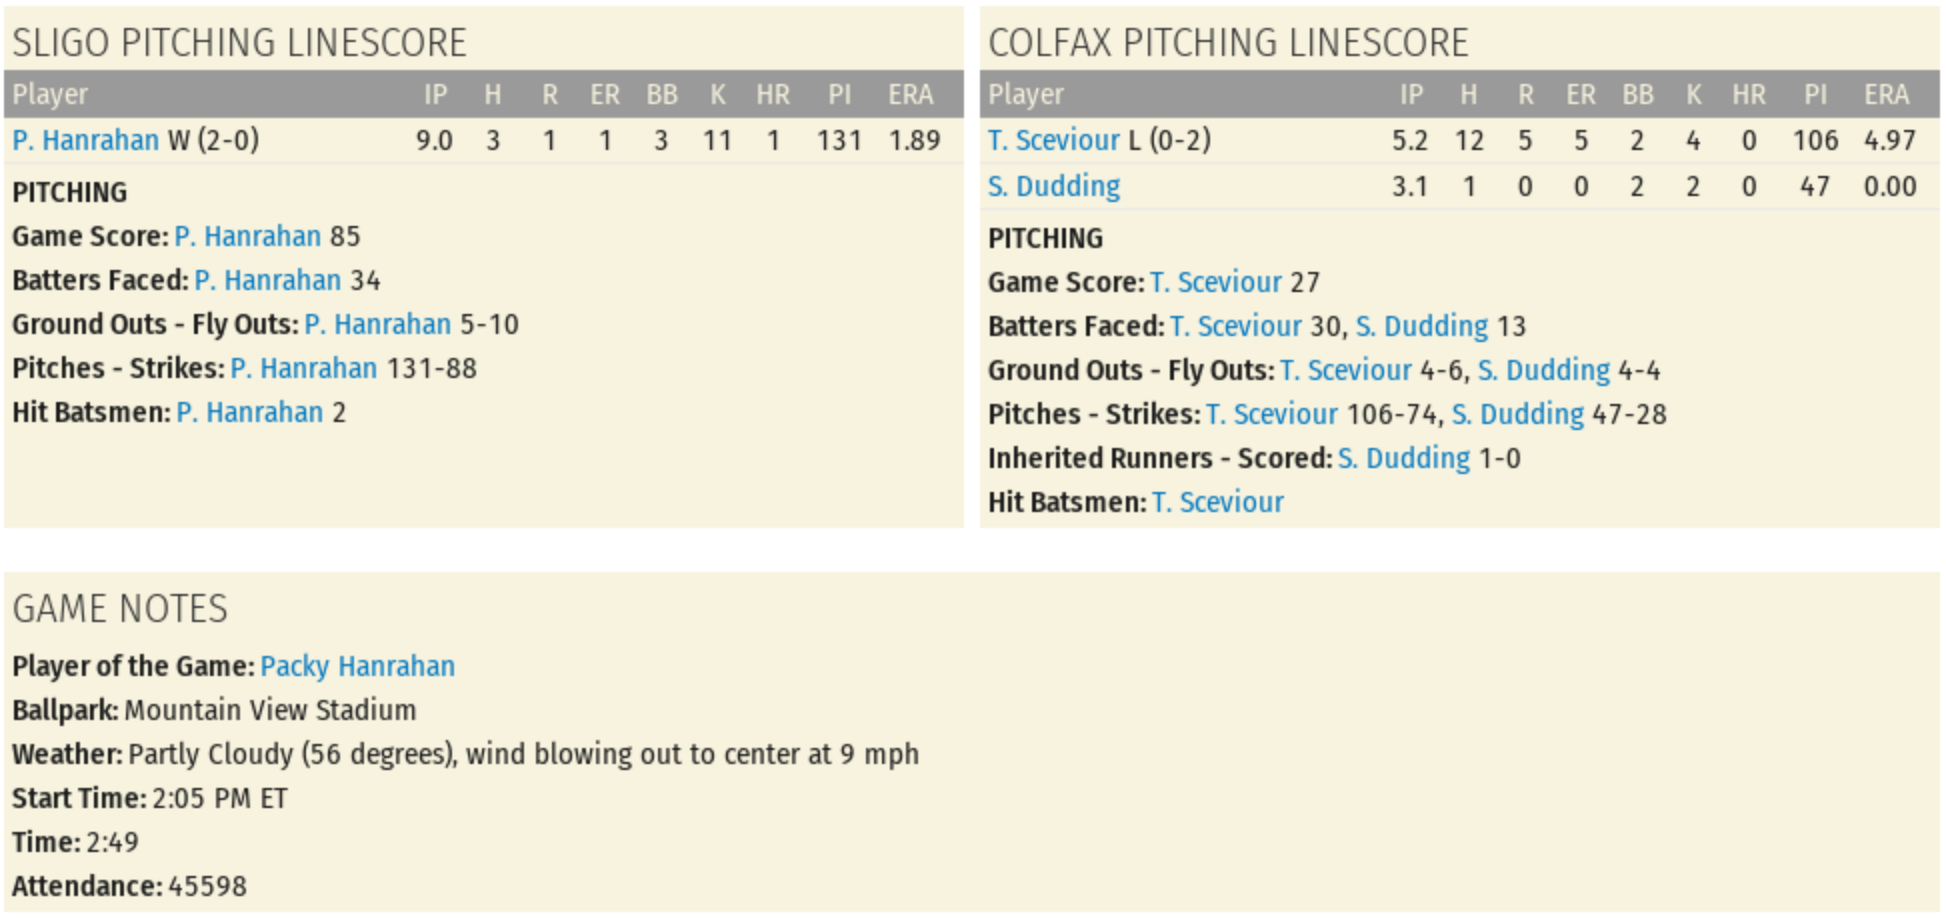Click IP column header in Colfax table
The width and height of the screenshot is (1946, 918).
pos(1410,95)
